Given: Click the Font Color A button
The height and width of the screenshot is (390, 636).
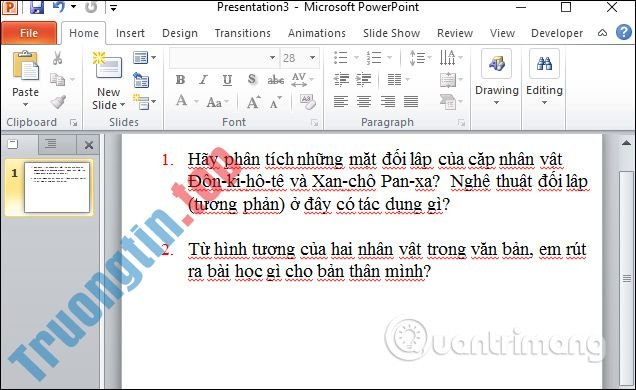Looking at the screenshot, I should pos(182,101).
